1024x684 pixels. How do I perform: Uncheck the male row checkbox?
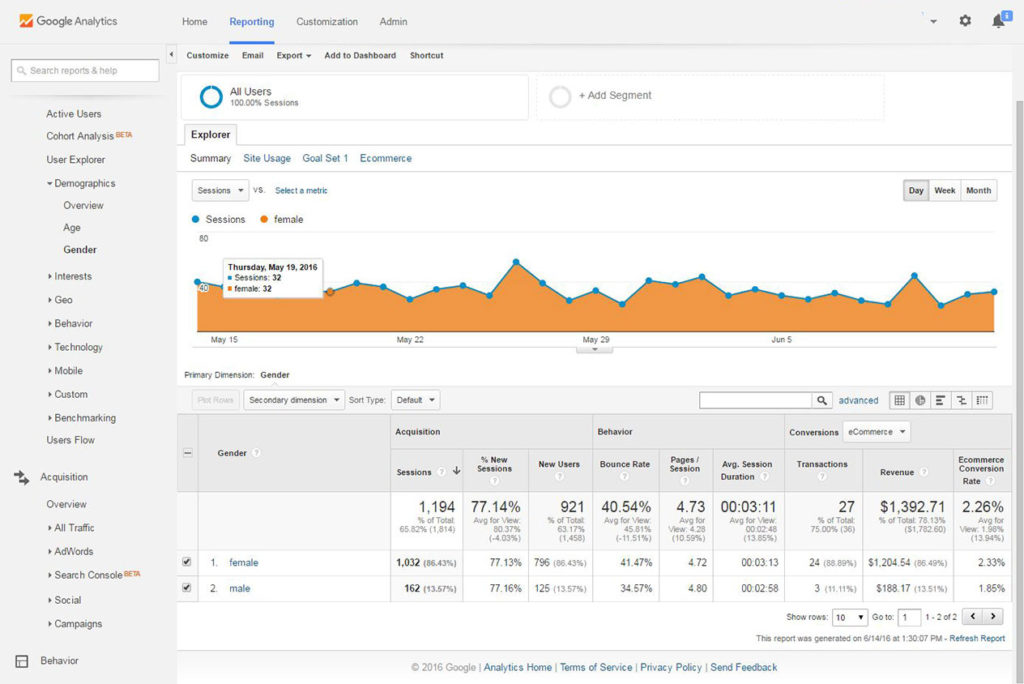point(186,589)
